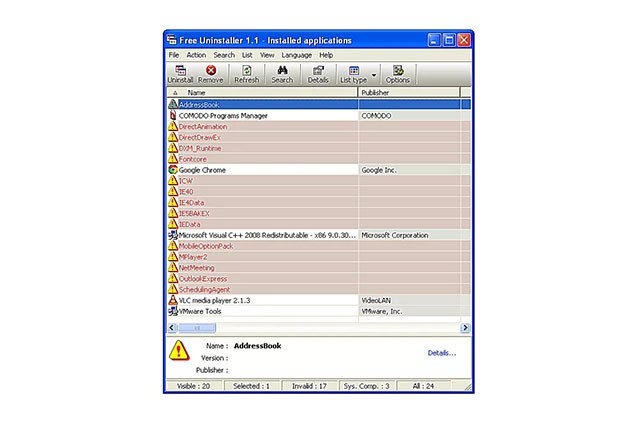Sort the list by Name column header

pos(197,92)
